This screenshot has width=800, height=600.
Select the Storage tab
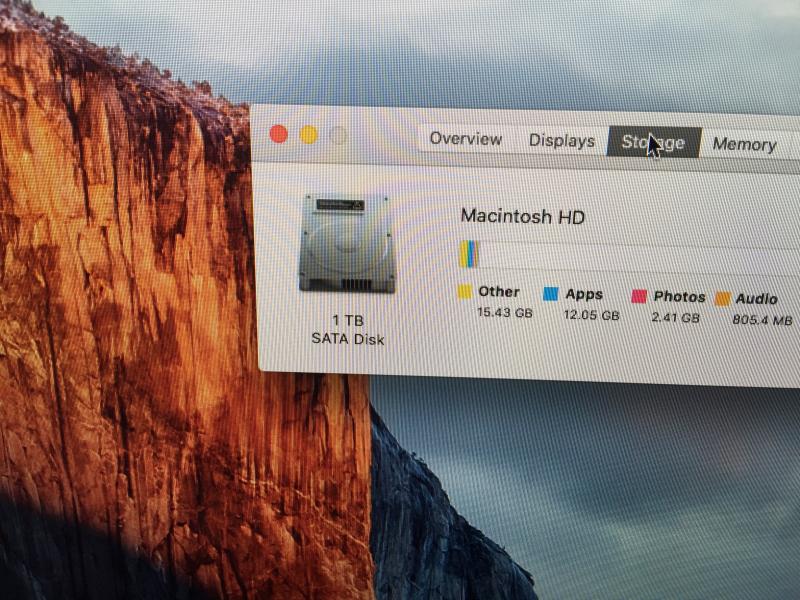coord(654,142)
